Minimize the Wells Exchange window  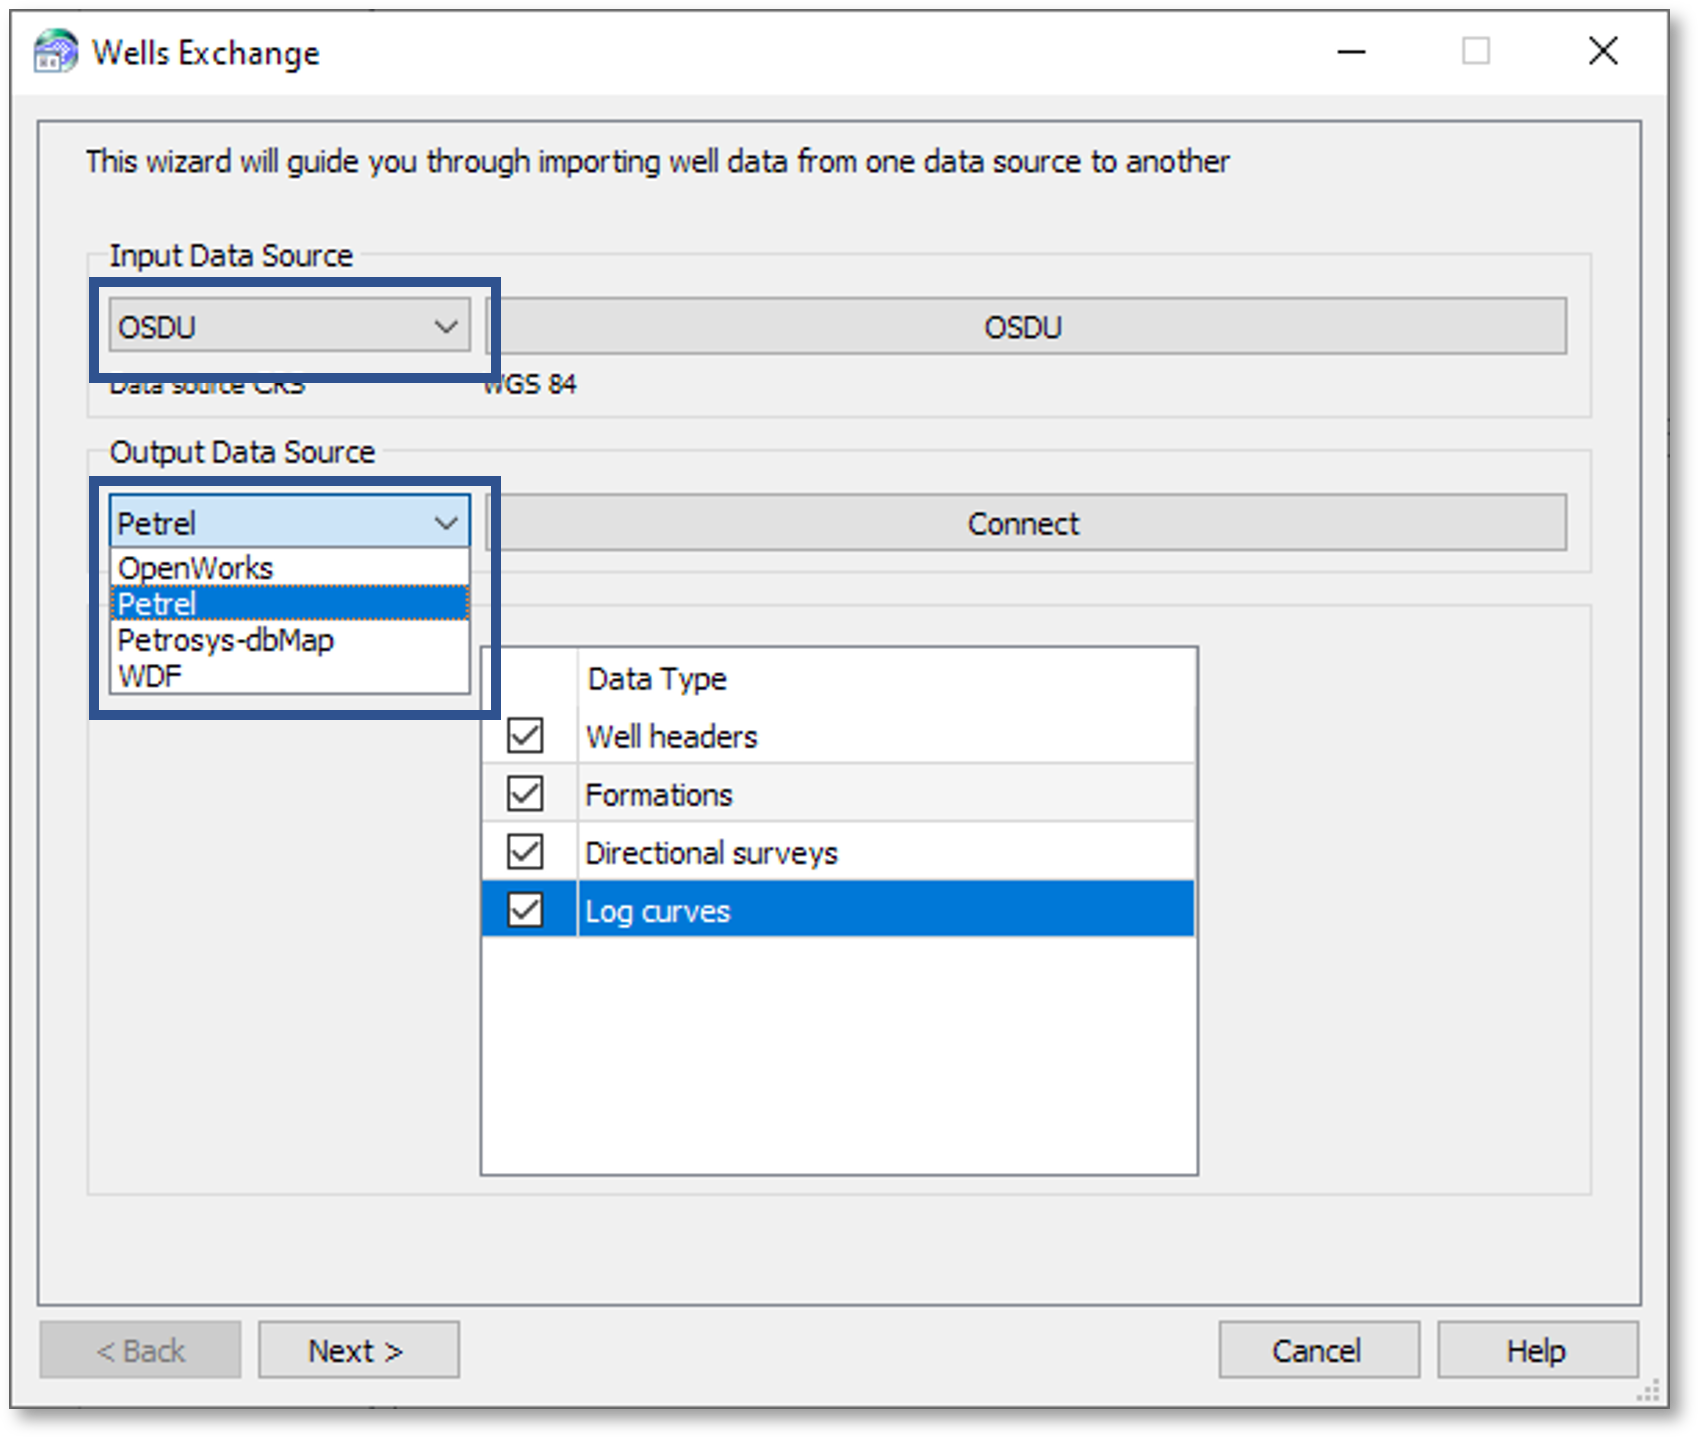coord(1351,52)
